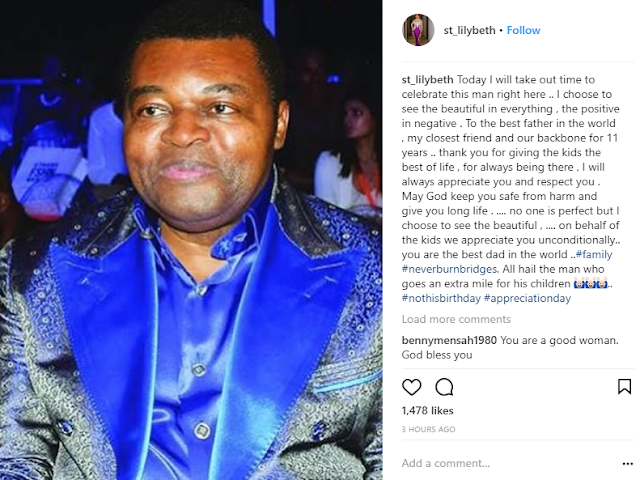Open comments with the speech bubble icon

444,387
